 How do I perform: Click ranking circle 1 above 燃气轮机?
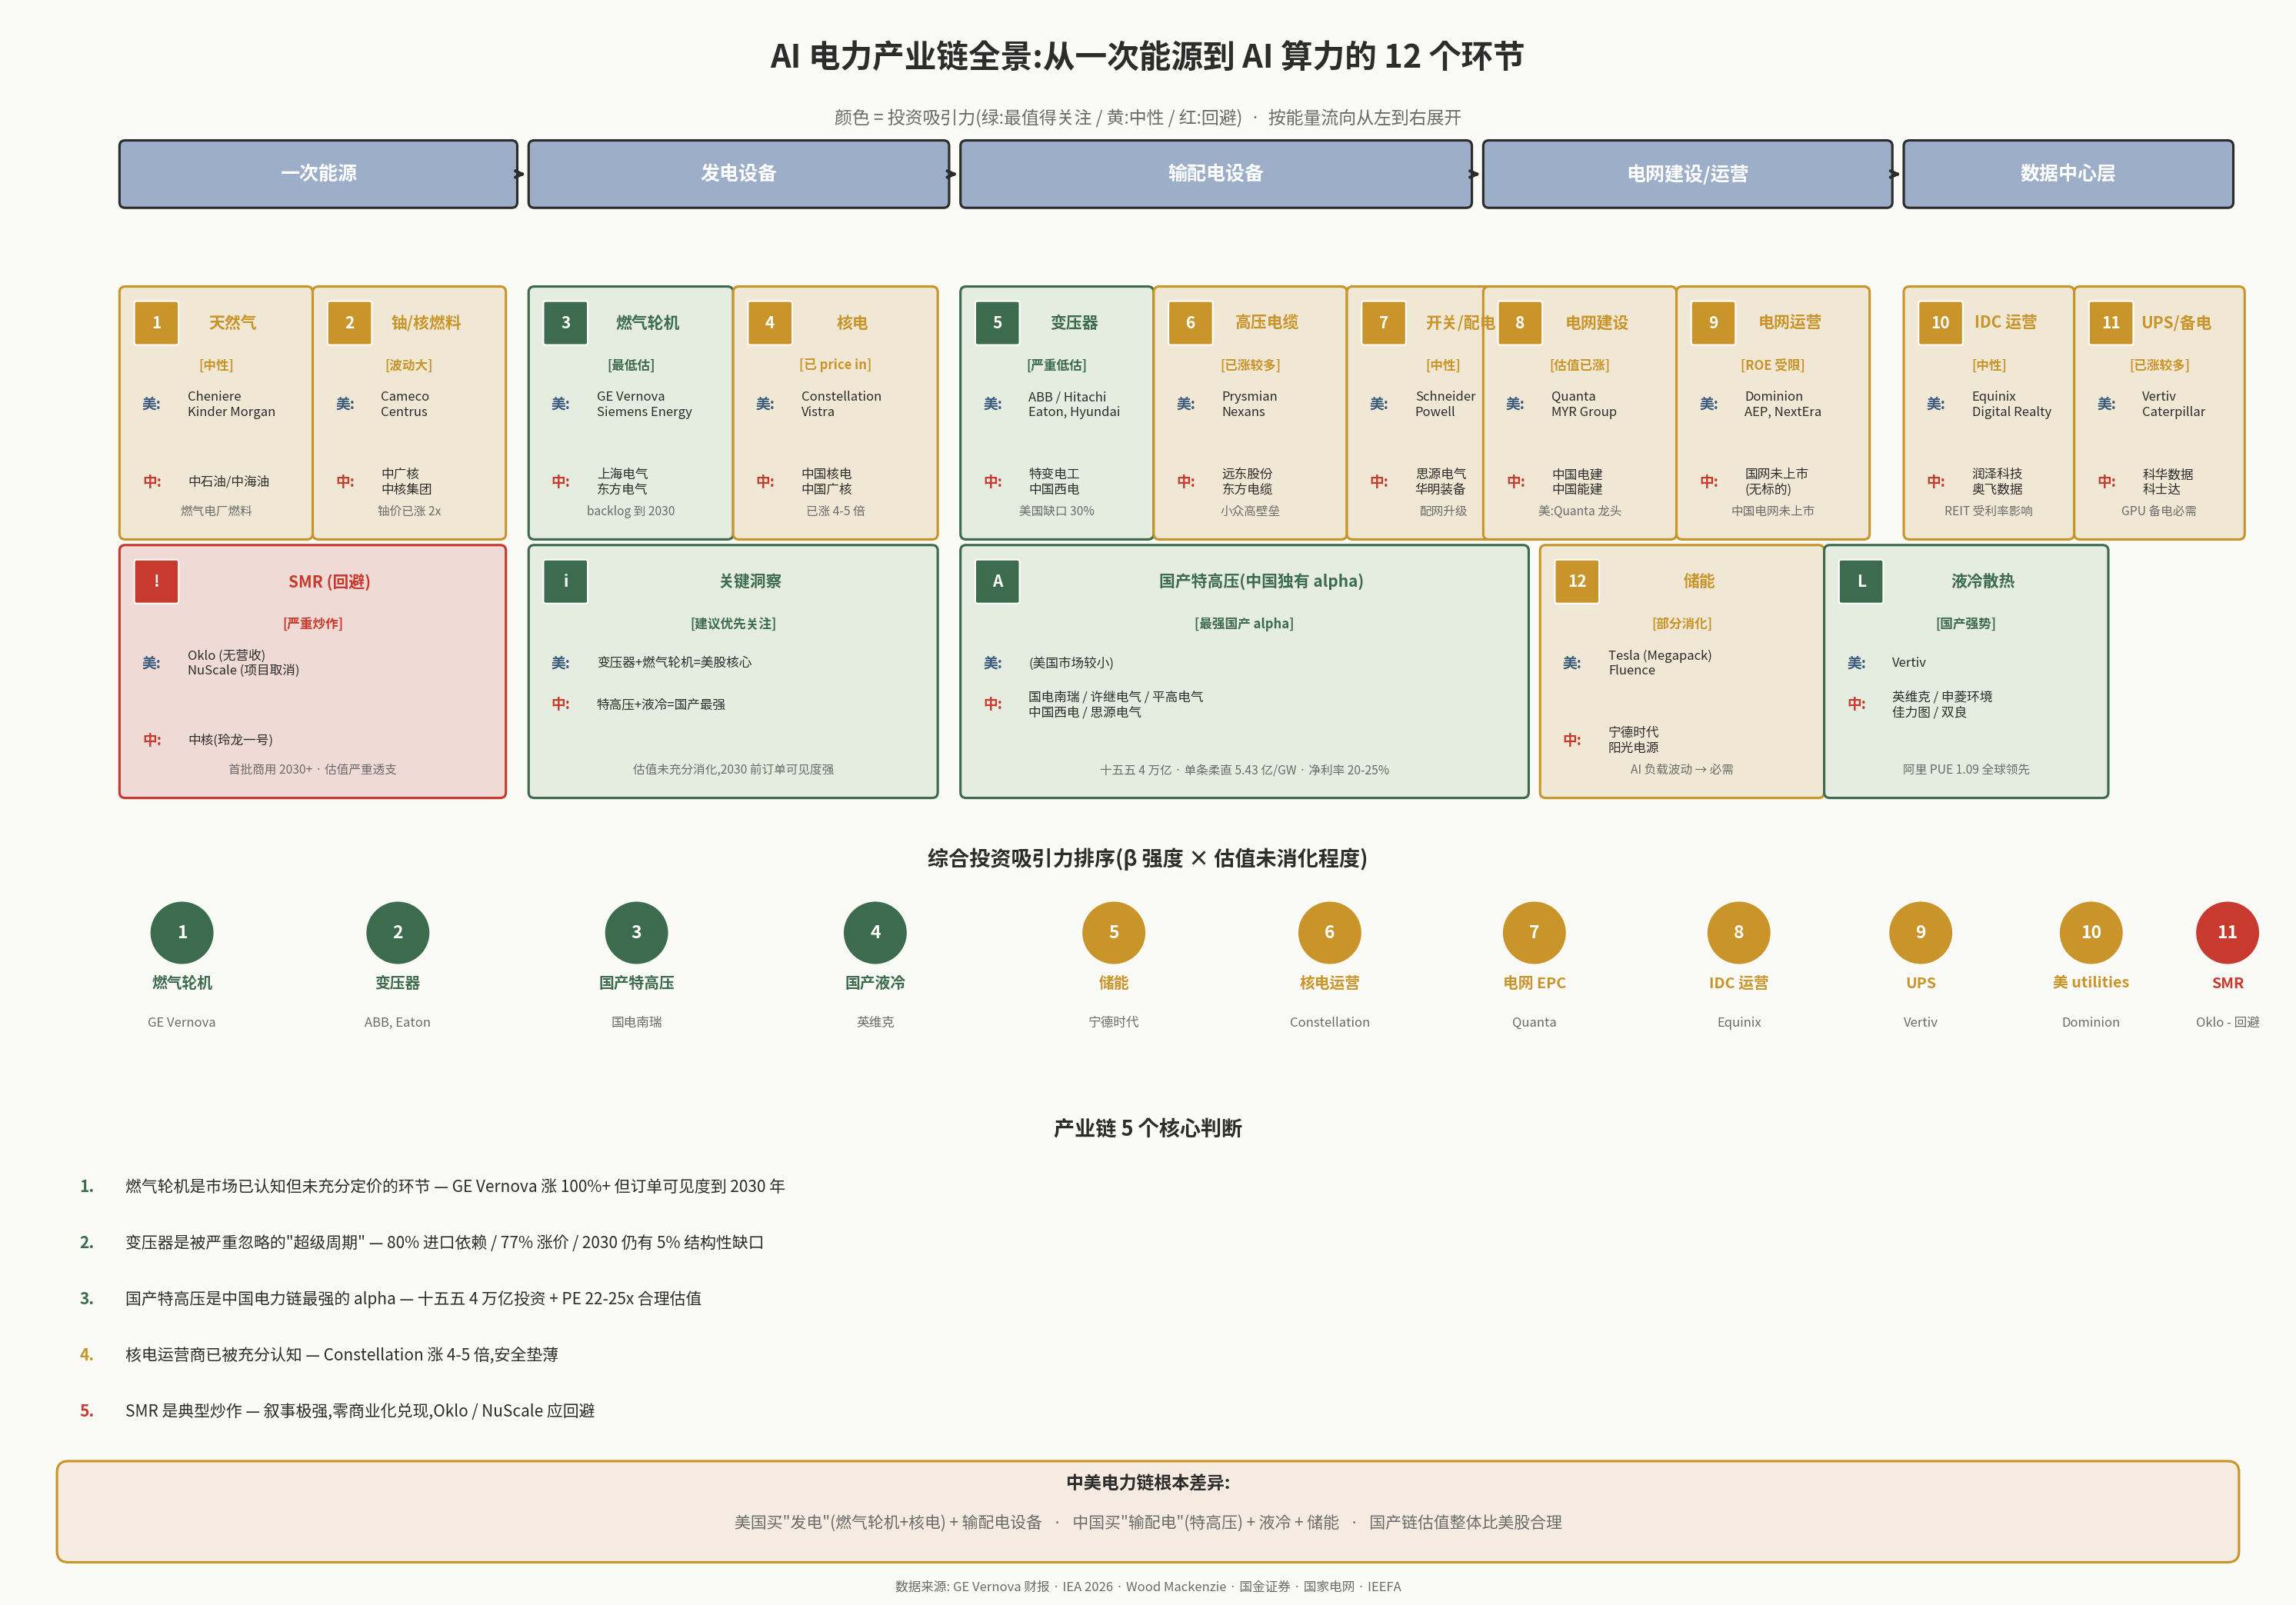[182, 932]
